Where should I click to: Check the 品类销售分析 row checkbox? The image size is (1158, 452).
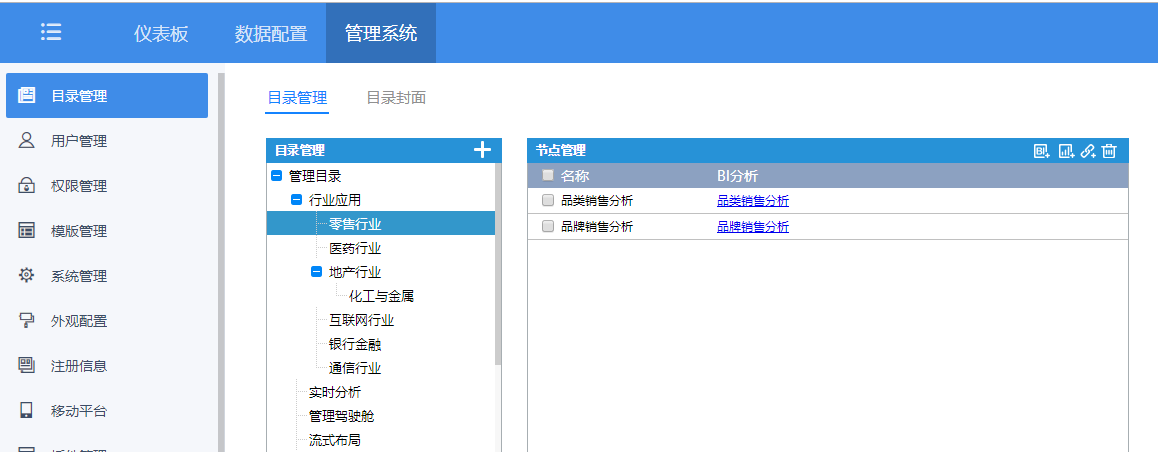547,200
